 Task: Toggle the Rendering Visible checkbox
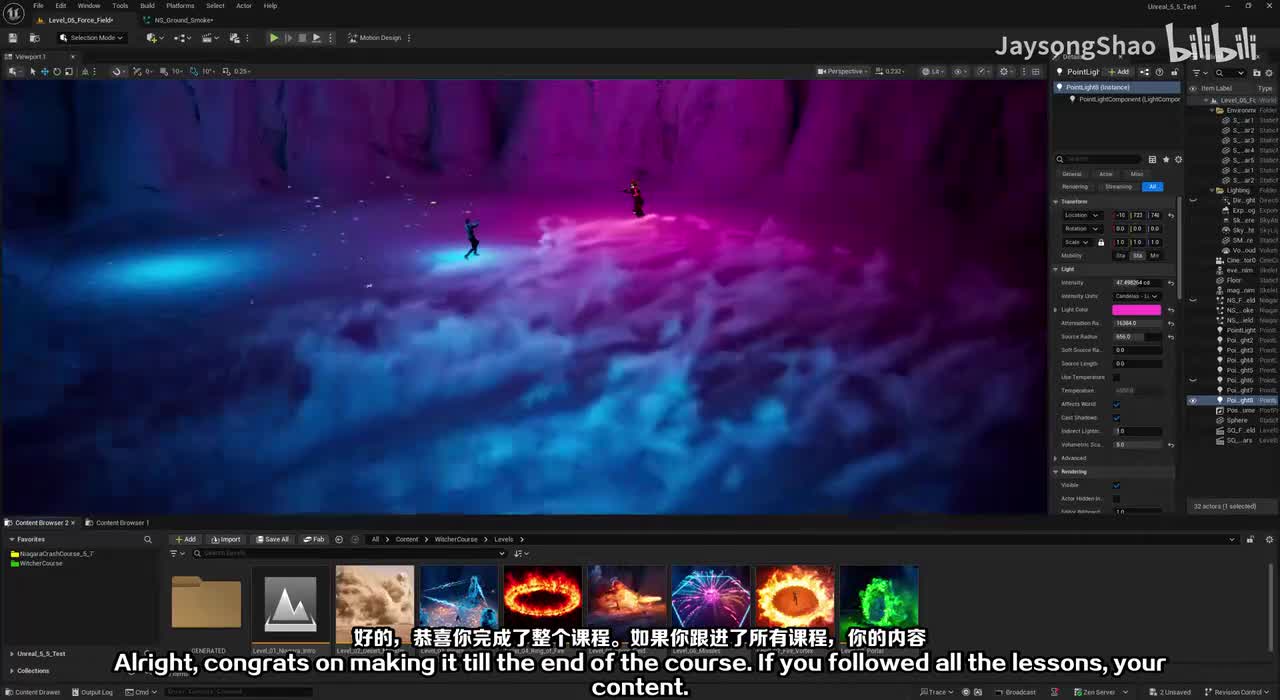(x=1116, y=485)
